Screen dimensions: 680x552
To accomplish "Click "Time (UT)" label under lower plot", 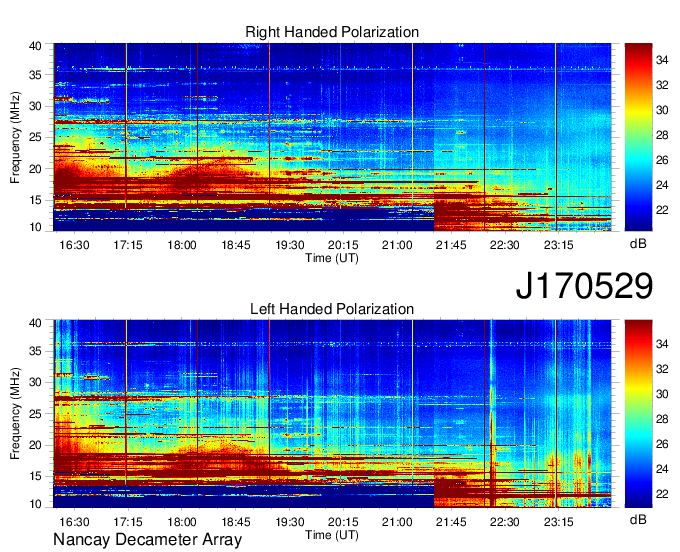I will [332, 535].
